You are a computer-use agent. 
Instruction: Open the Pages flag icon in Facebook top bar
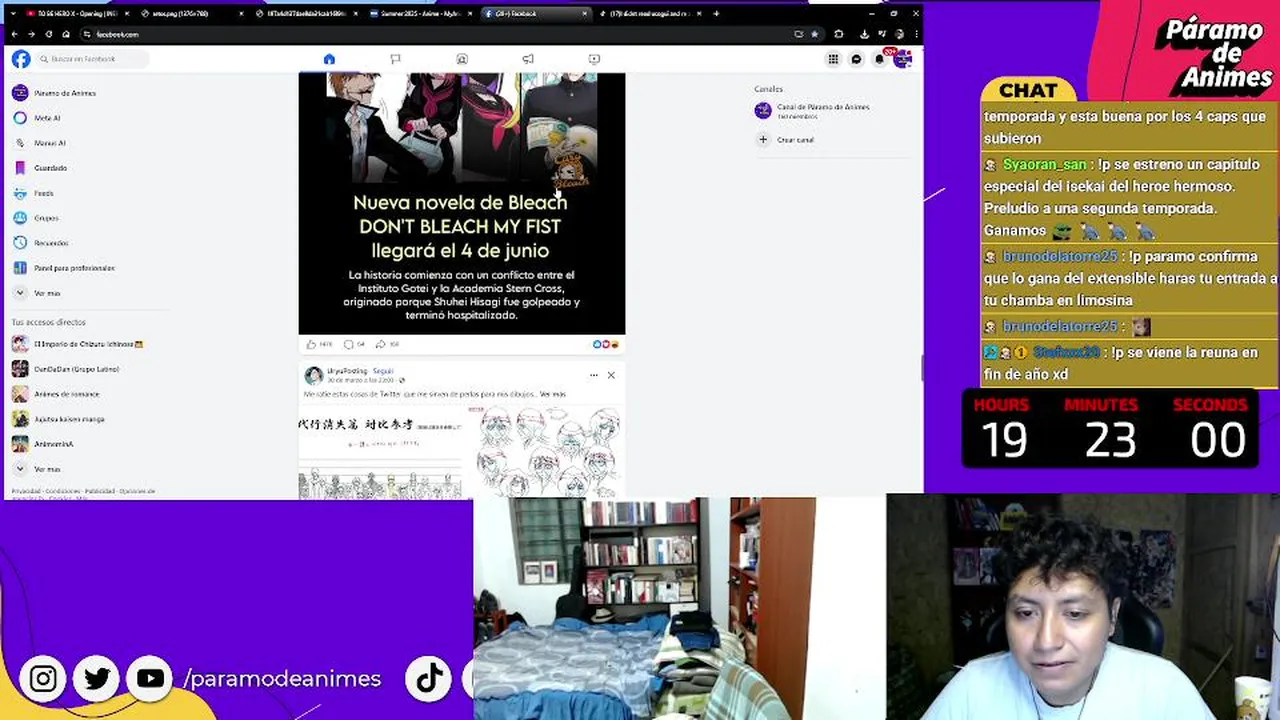tap(395, 59)
